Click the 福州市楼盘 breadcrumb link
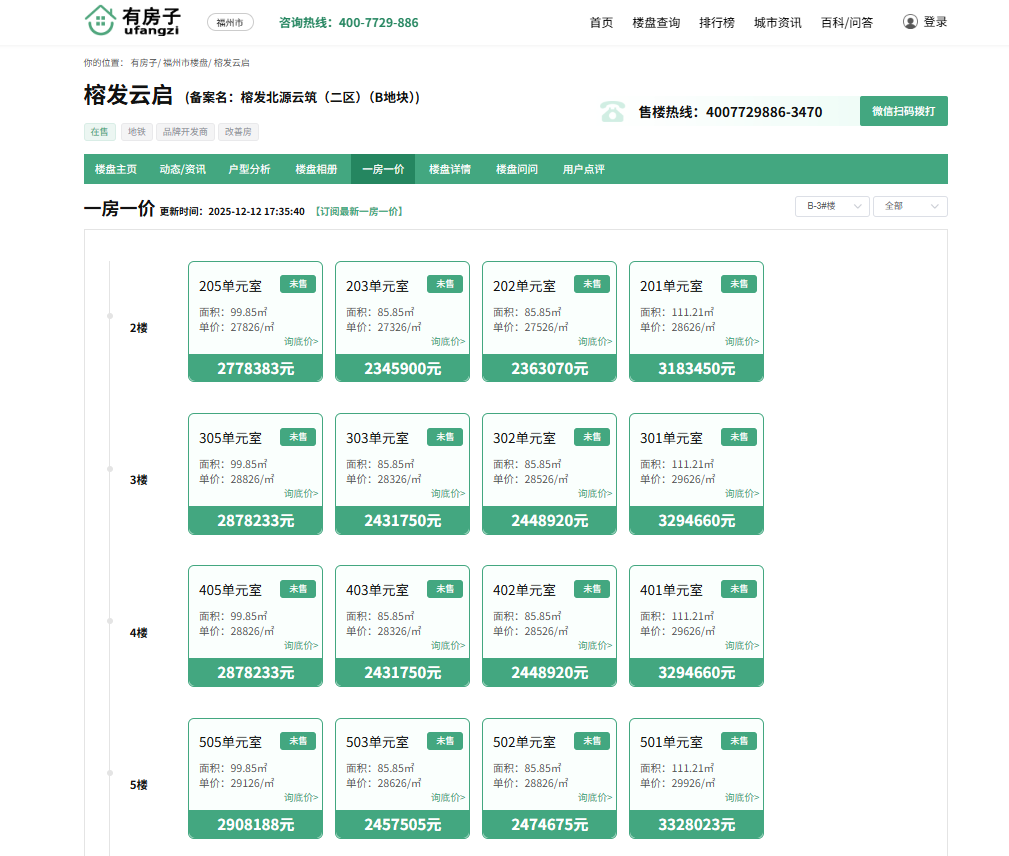The image size is (1009, 856). 186,63
